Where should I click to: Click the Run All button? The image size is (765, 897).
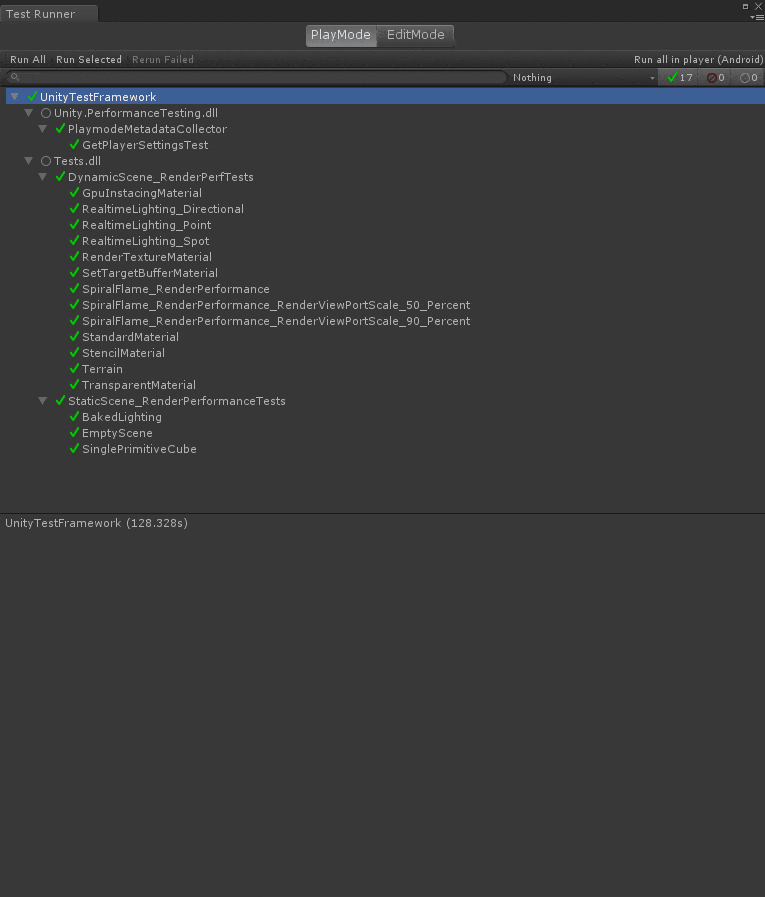tap(27, 59)
